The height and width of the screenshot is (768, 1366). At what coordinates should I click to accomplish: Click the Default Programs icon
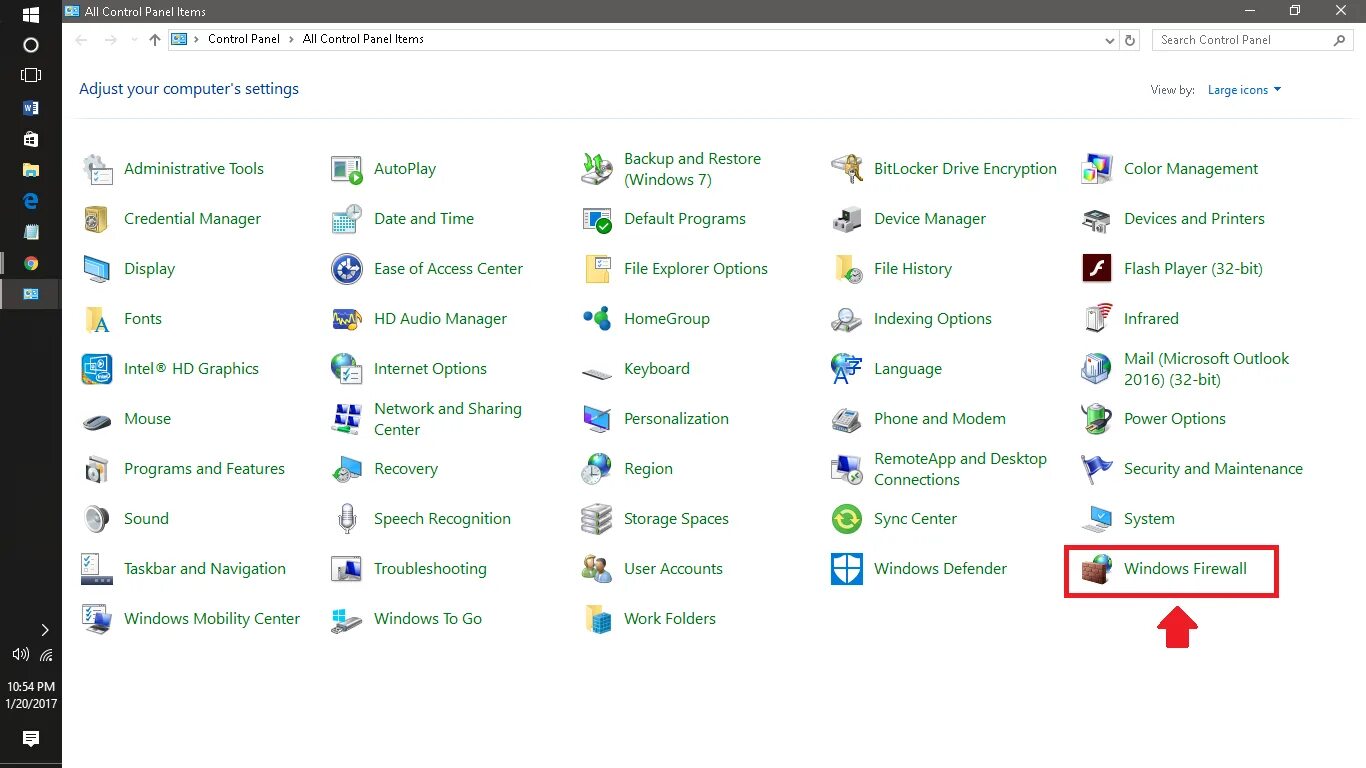[x=597, y=219]
